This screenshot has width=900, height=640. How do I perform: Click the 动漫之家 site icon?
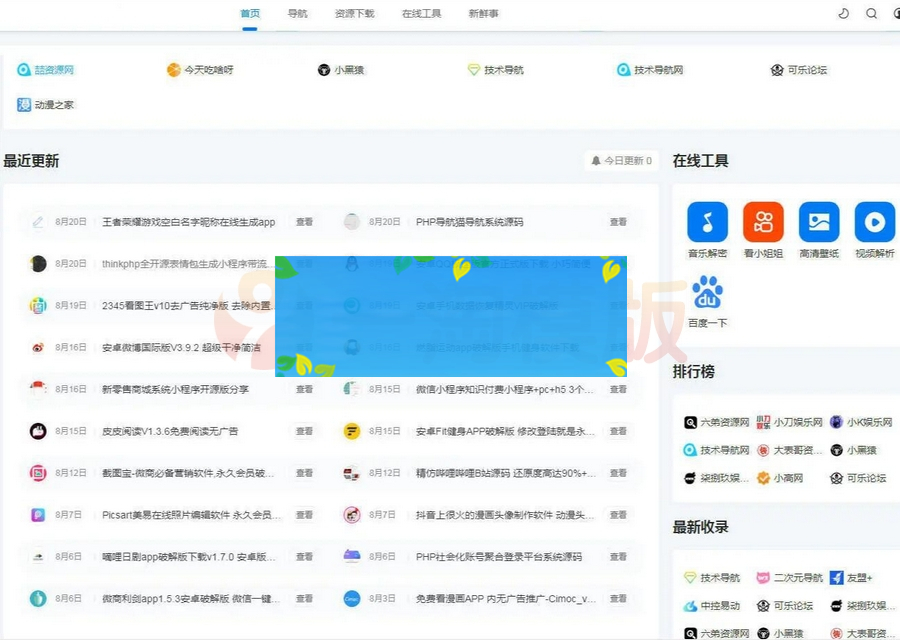[23, 104]
